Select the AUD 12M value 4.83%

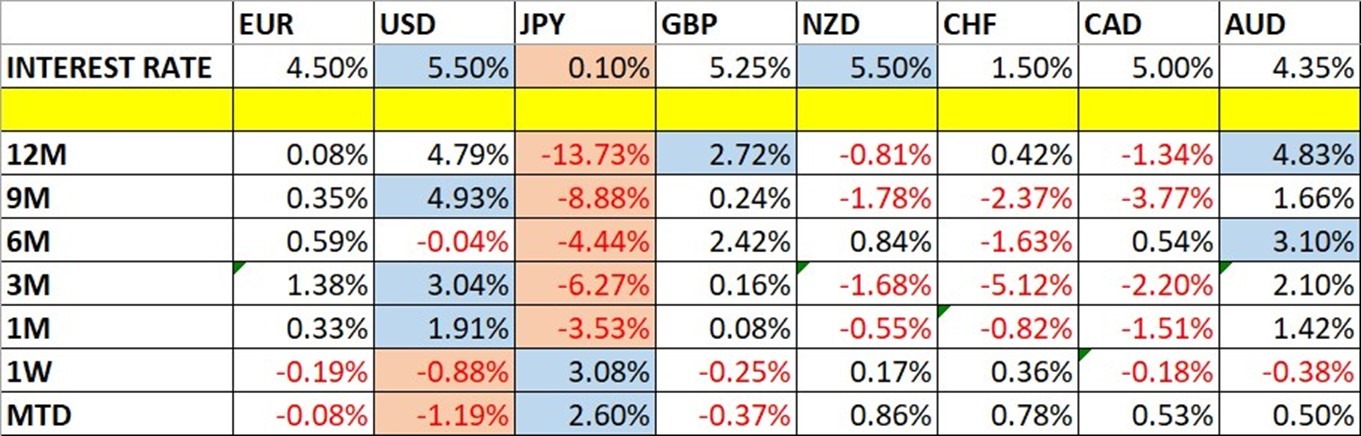click(x=1289, y=157)
